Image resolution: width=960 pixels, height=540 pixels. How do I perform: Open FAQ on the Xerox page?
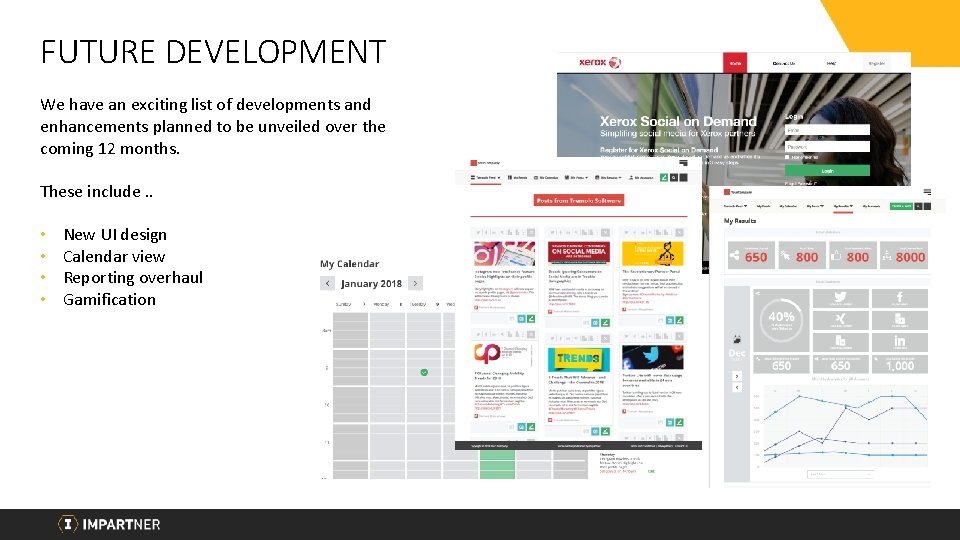click(x=831, y=63)
